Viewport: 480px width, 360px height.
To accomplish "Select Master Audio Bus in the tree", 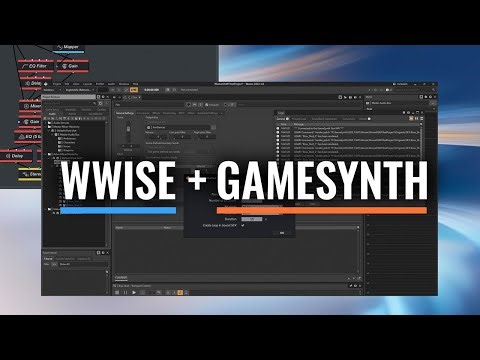I will 68,135.
